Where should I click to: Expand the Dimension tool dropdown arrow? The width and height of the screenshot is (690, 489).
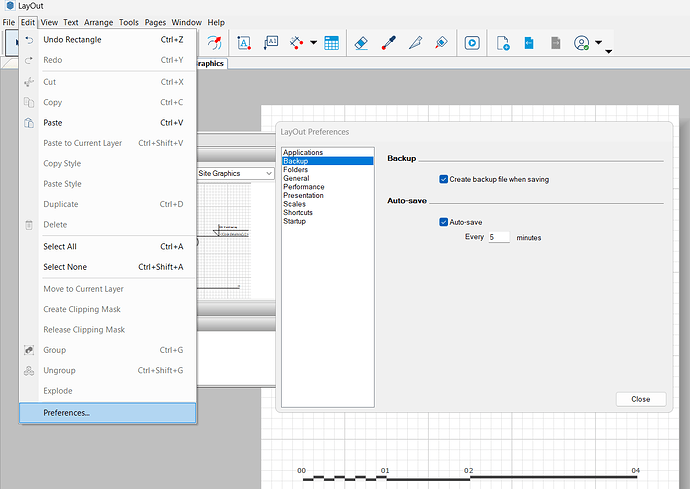(313, 43)
